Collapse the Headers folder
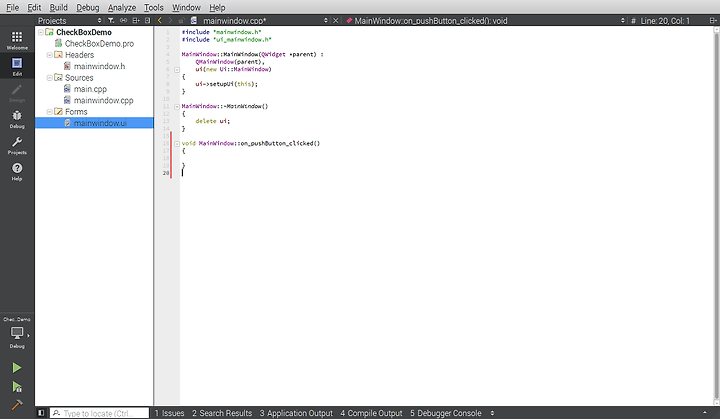This screenshot has height=419, width=720. pyautogui.click(x=50, y=55)
